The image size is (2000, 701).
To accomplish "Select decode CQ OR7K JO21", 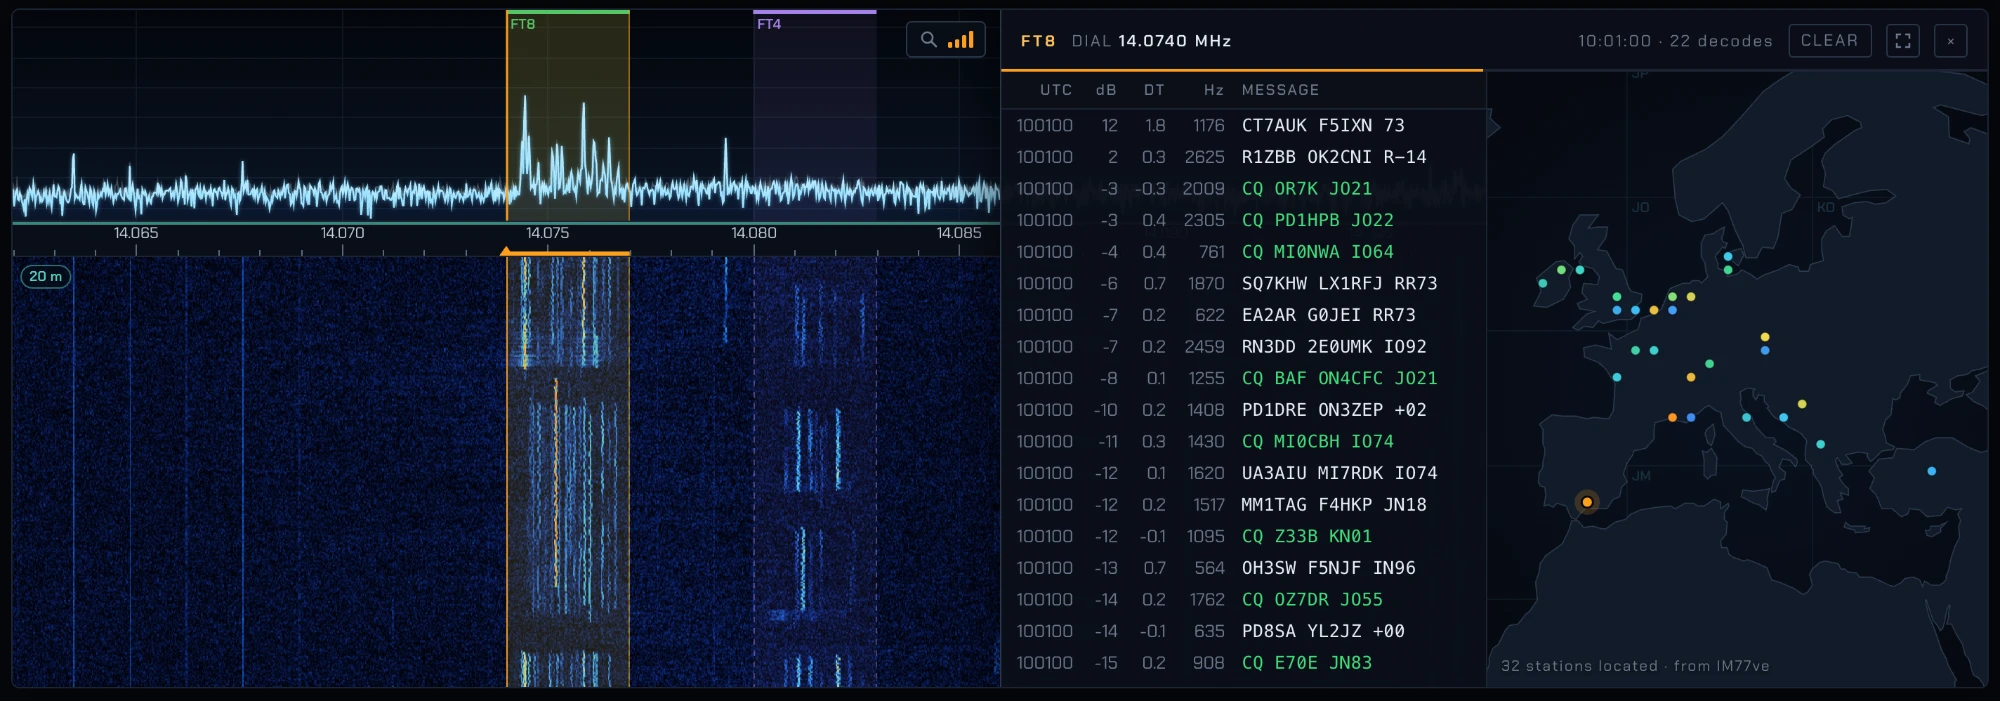I will (1242, 189).
